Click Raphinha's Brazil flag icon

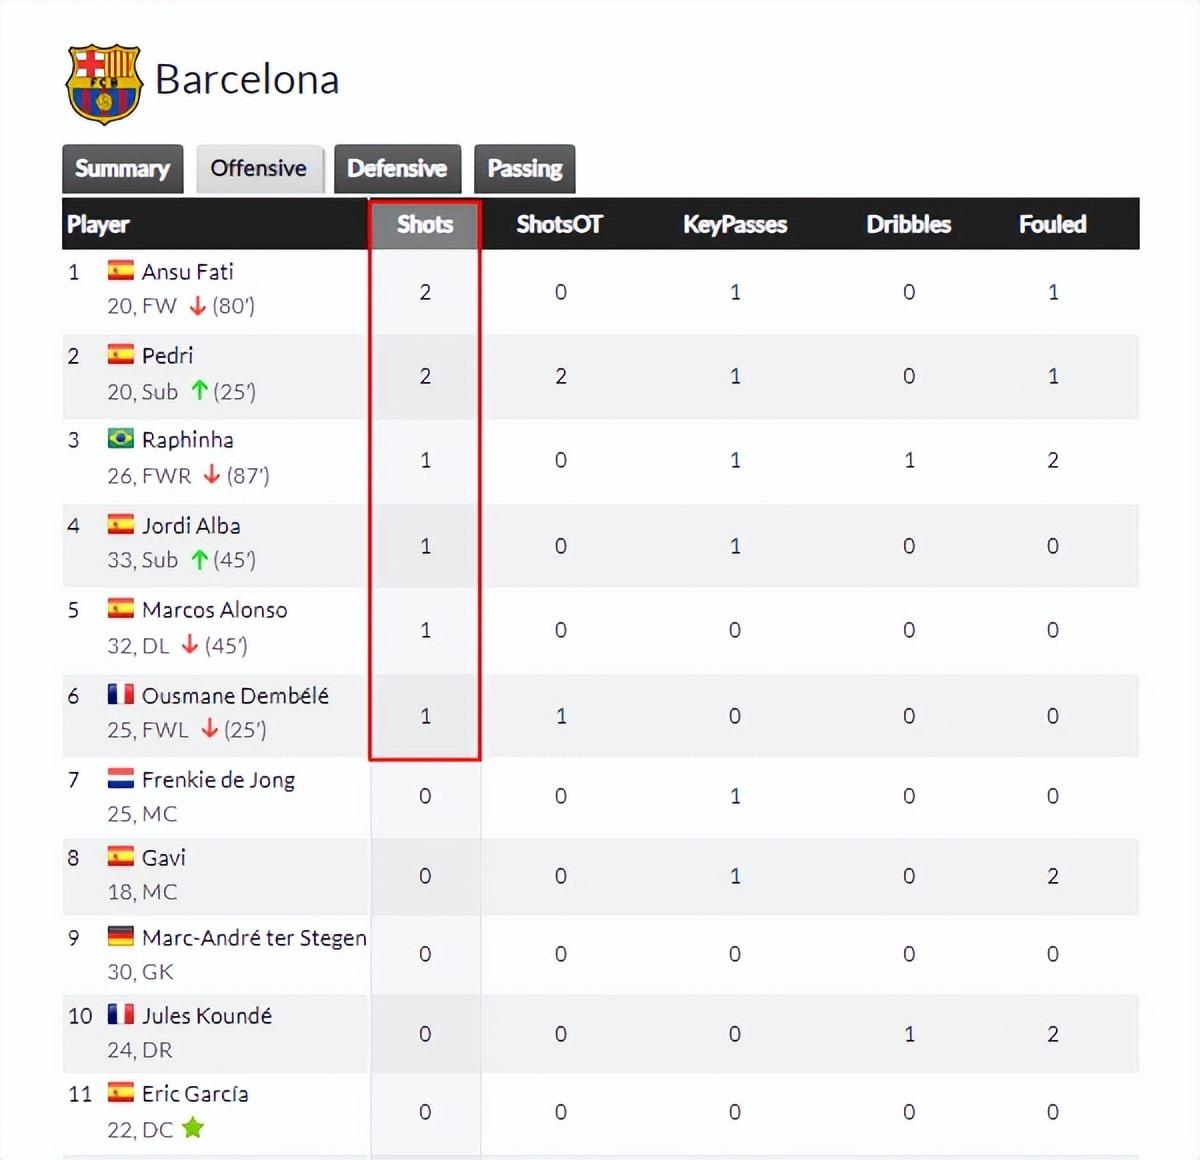click(x=121, y=439)
